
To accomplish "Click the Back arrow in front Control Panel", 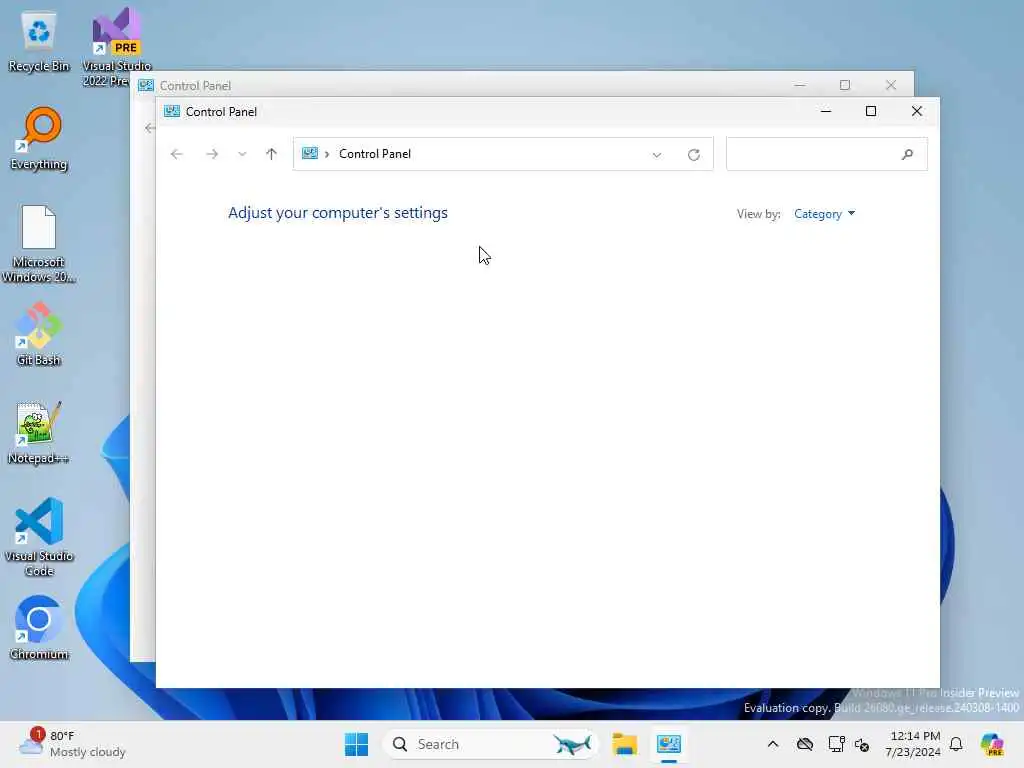I will tap(176, 154).
